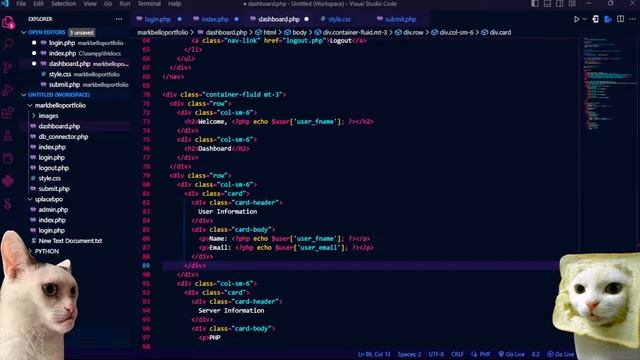Open Customize Layout icon in title bar
This screenshot has height=360, width=640.
[x=572, y=4]
